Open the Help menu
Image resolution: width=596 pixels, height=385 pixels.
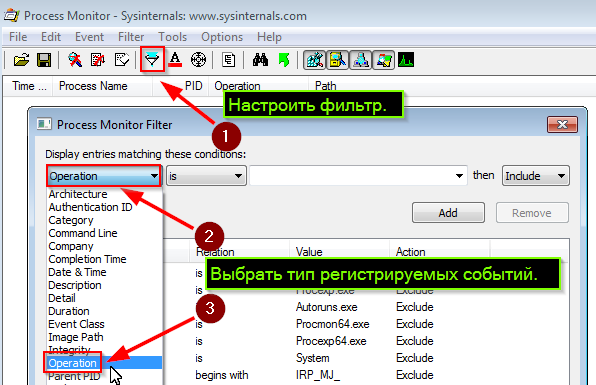269,37
